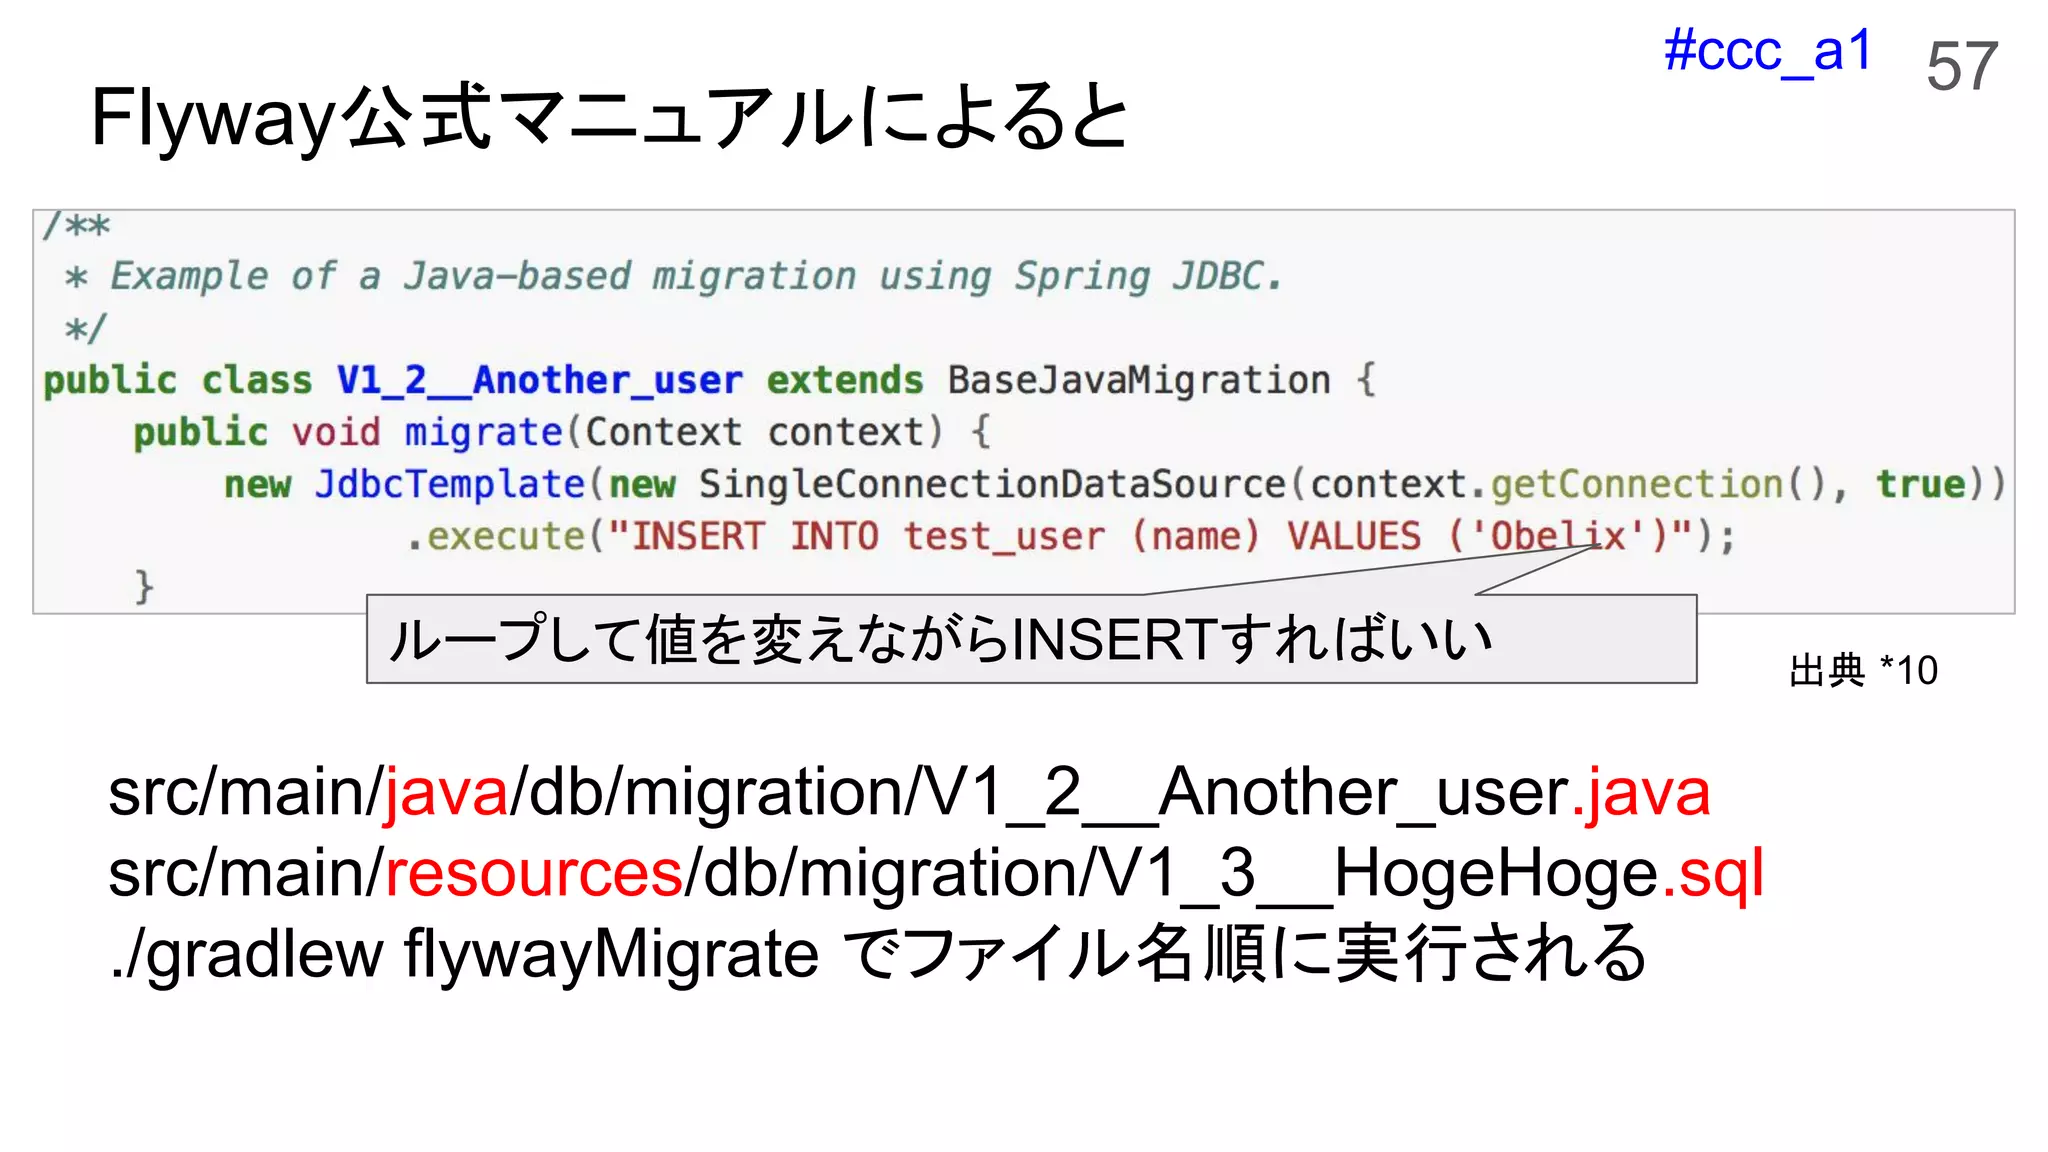
Task: Click the path line ending 'HogeHoge.sql'
Action: tap(936, 873)
